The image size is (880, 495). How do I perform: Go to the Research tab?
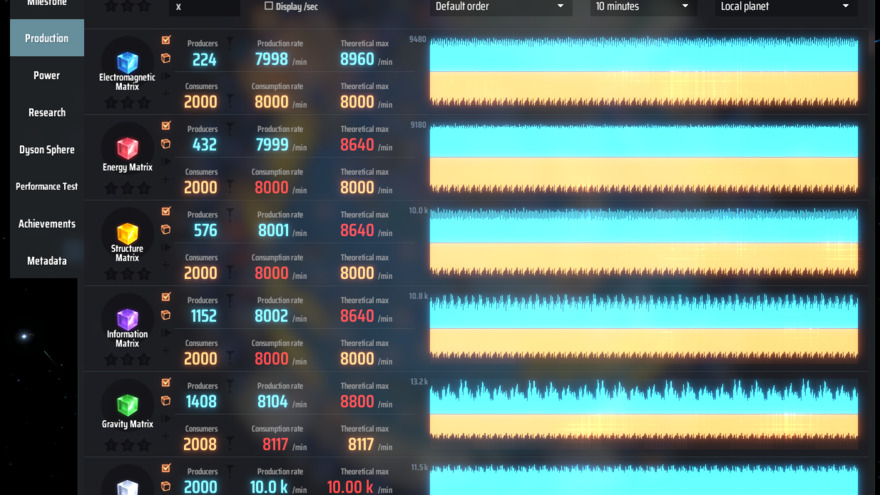[x=47, y=113]
